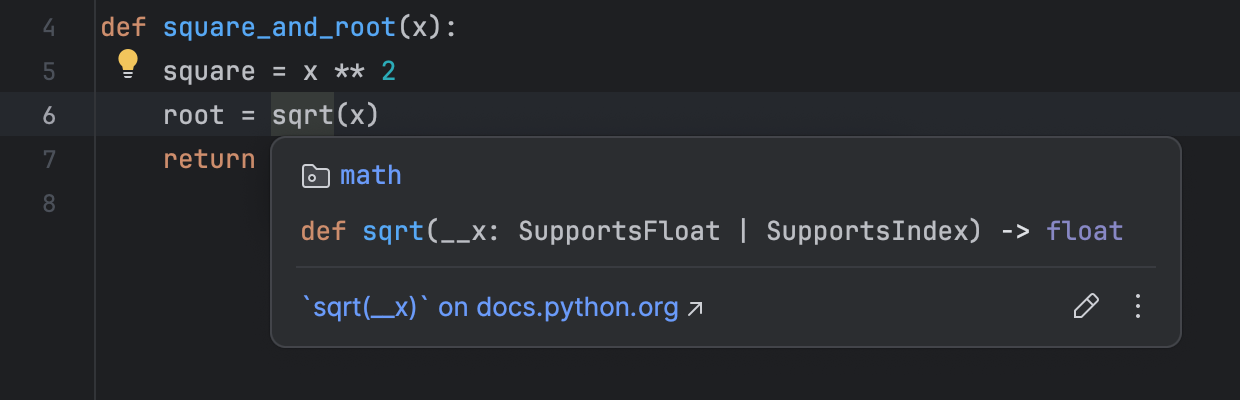Click line number 8 in the gutter
The width and height of the screenshot is (1240, 400).
(50, 203)
